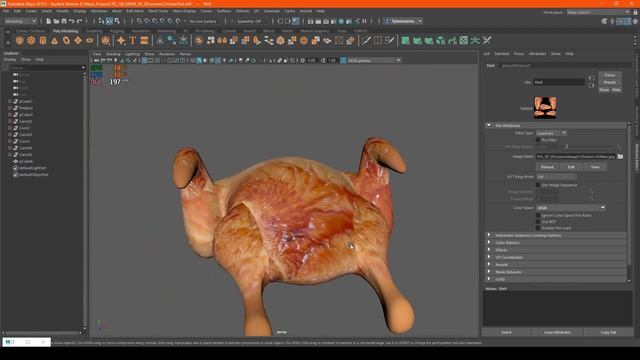The image size is (640, 360).
Task: Click the Image Name path field
Action: point(576,156)
